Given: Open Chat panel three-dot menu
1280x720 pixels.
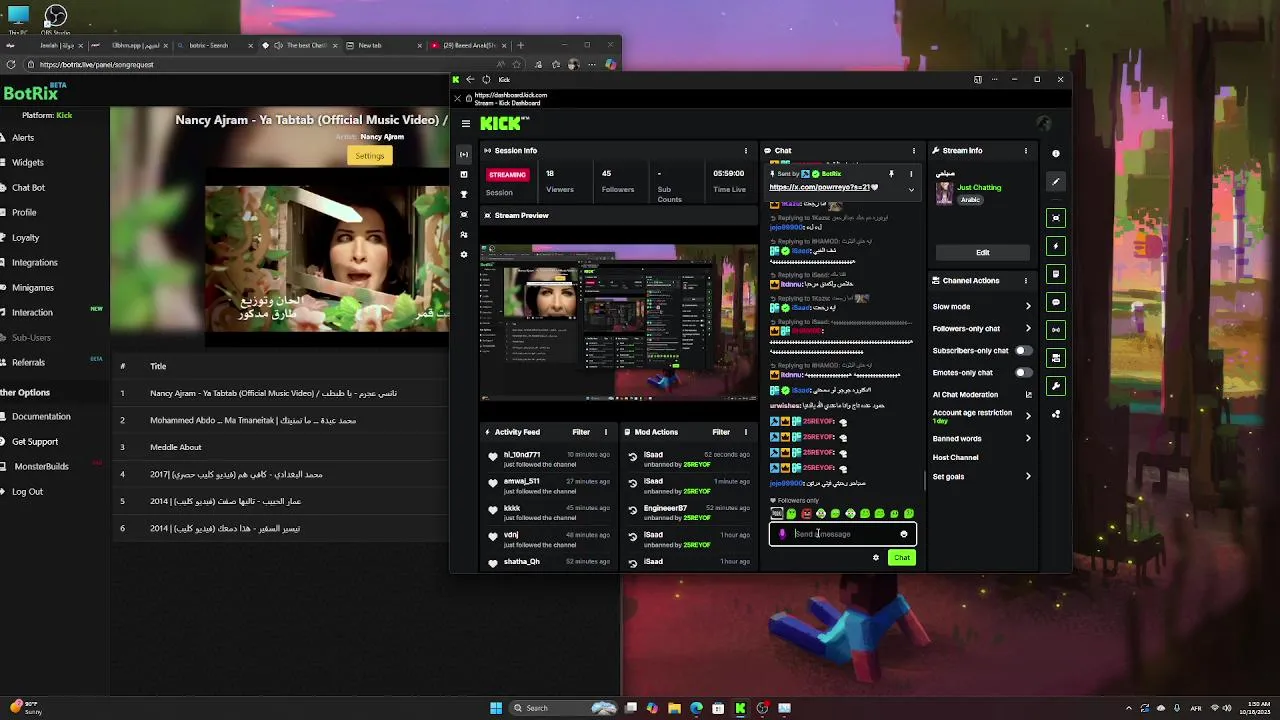Looking at the screenshot, I should pyautogui.click(x=913, y=151).
